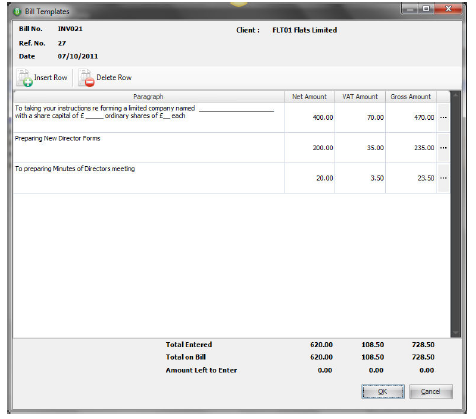Open ellipsis button for the 400.00 row
The height and width of the screenshot is (419, 476).
pos(443,117)
